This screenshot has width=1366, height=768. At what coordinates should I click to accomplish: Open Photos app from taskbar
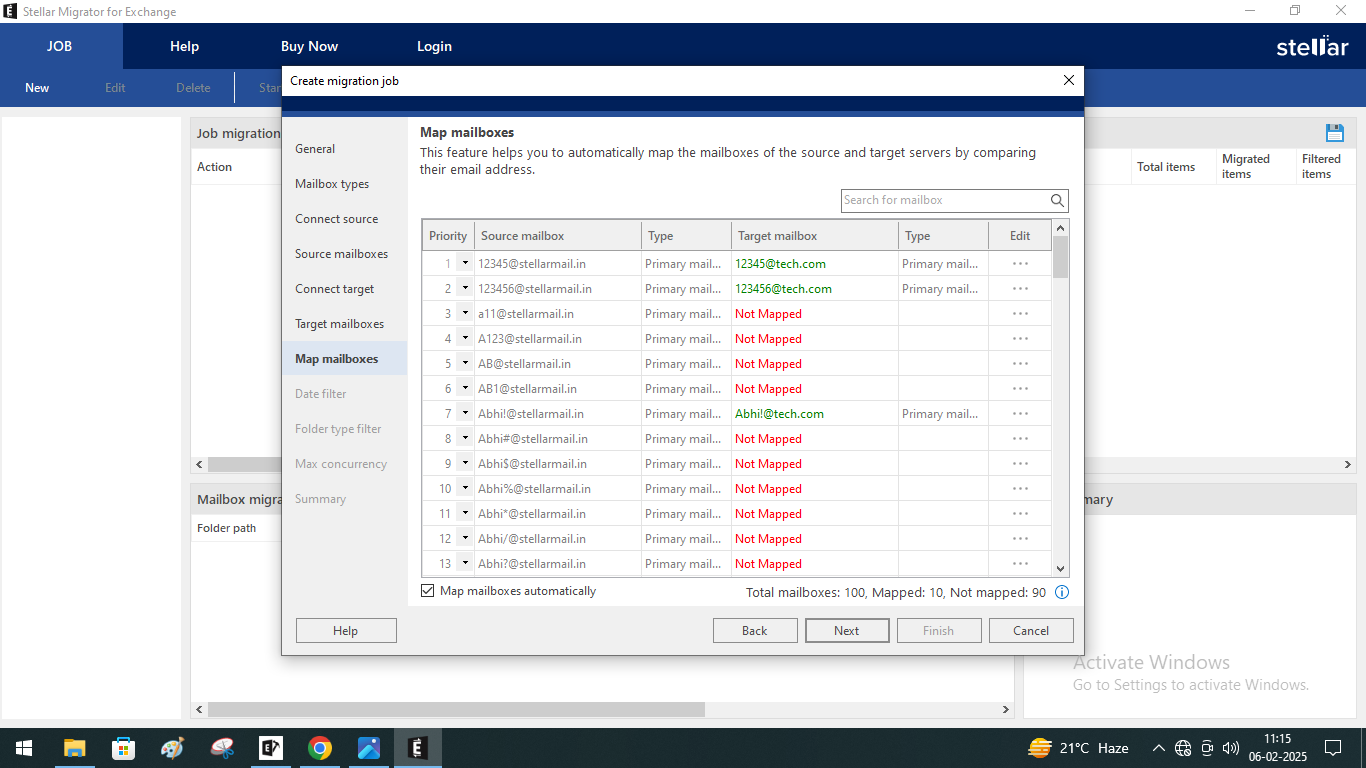point(369,748)
